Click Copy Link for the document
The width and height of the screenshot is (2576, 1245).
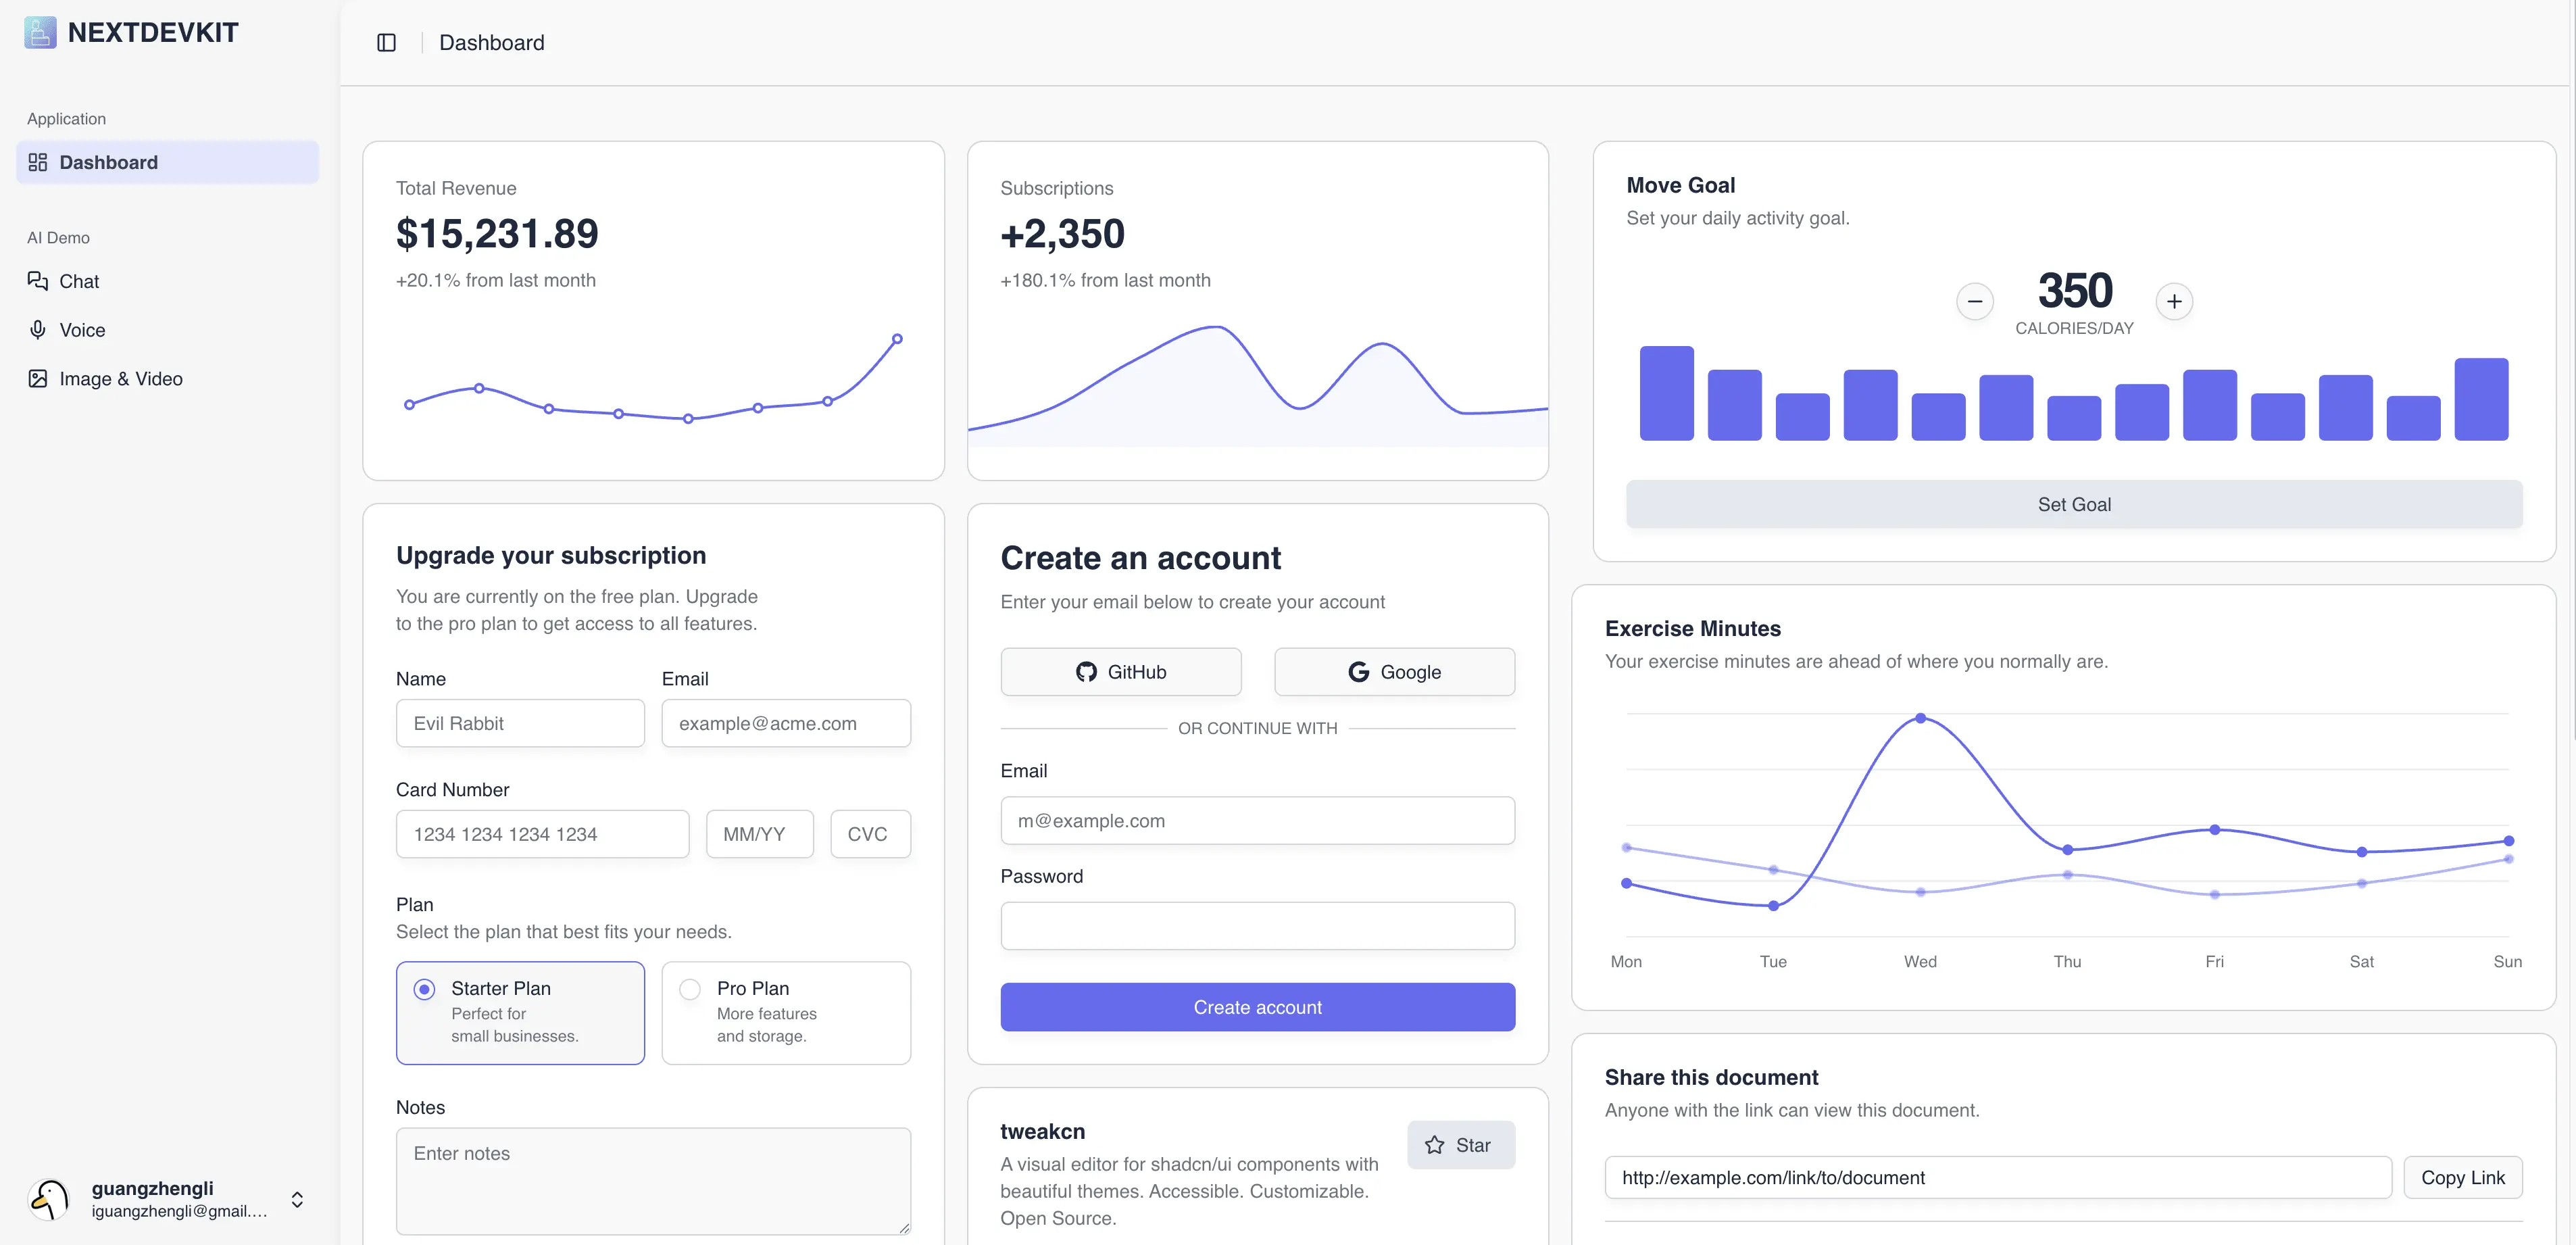[x=2463, y=1177]
